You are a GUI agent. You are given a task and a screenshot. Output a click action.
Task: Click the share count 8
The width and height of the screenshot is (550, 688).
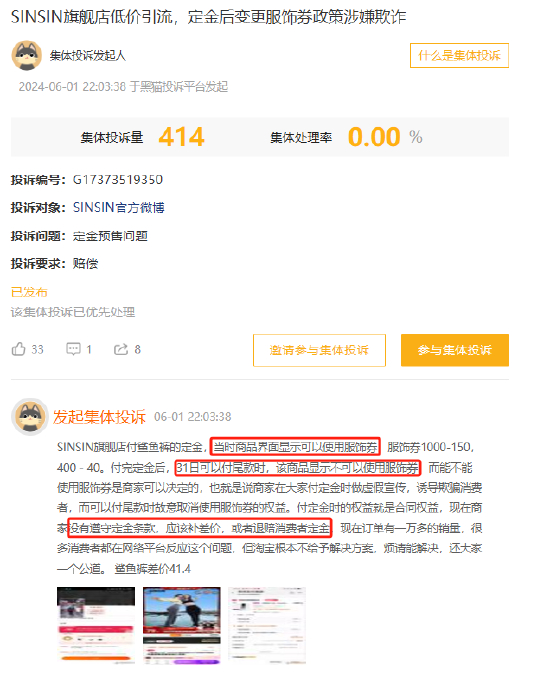pyautogui.click(x=137, y=350)
